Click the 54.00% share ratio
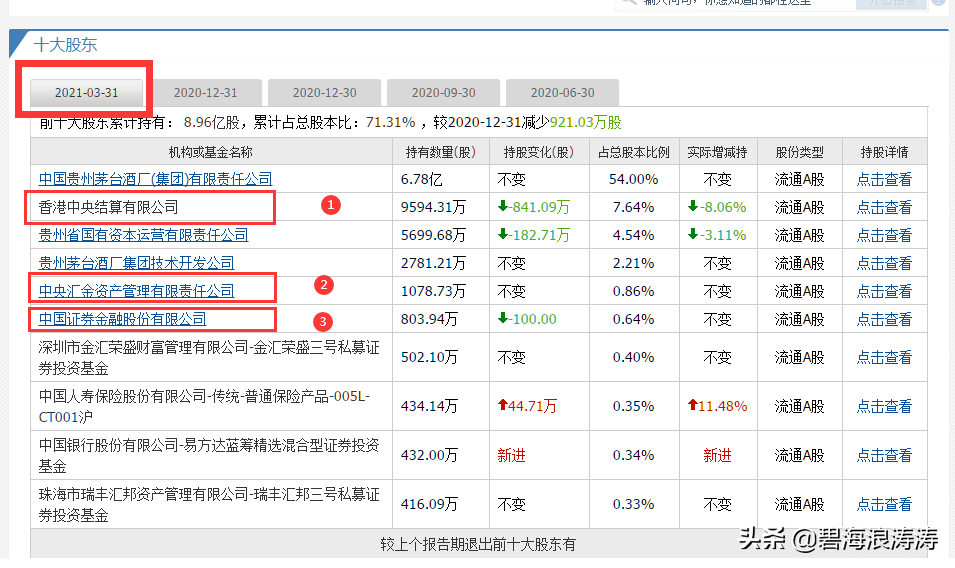Image resolution: width=955 pixels, height=568 pixels. [x=633, y=179]
